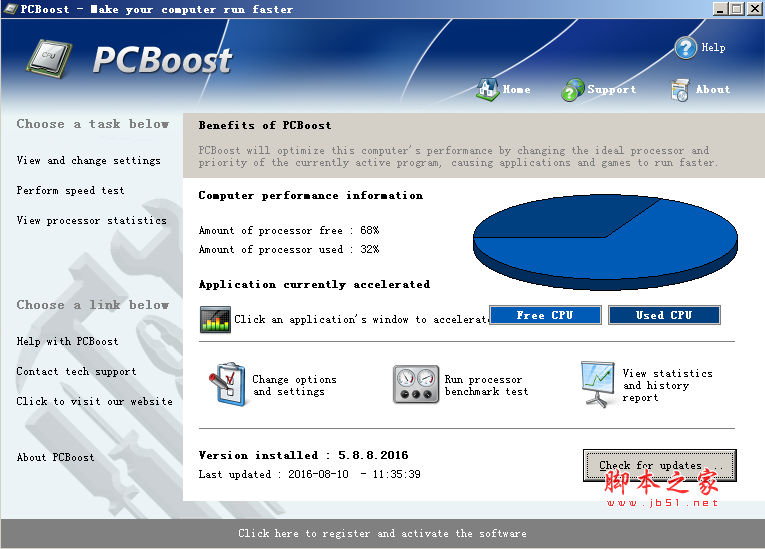The height and width of the screenshot is (549, 765).
Task: Click the 'Amount of processor free : 68%' line
Action: coord(289,230)
